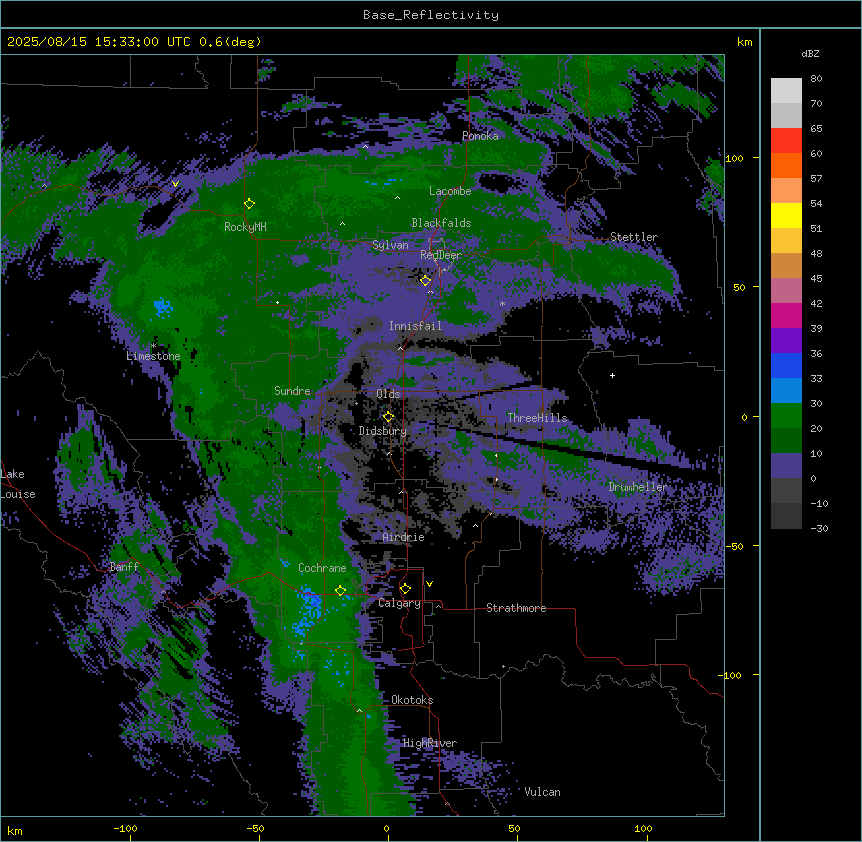This screenshot has height=842, width=862.
Task: Pick the white 70-80 dBZ legend swatch
Action: point(786,91)
